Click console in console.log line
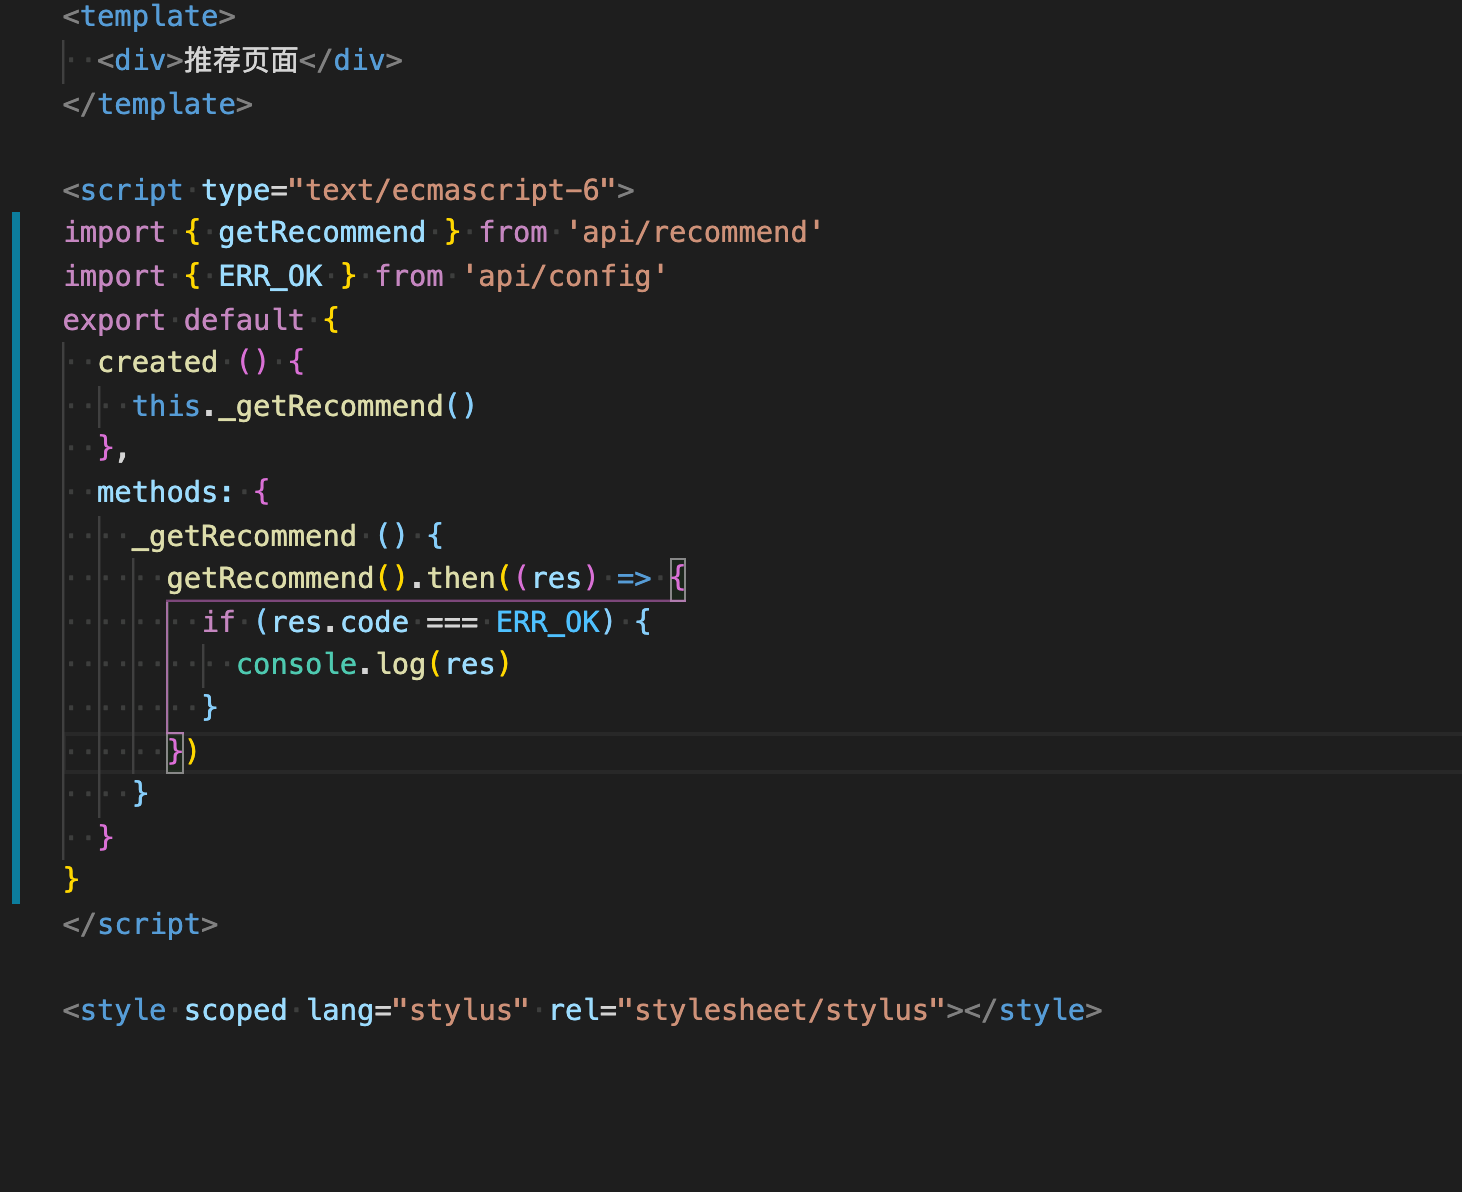The image size is (1462, 1192). 297,664
